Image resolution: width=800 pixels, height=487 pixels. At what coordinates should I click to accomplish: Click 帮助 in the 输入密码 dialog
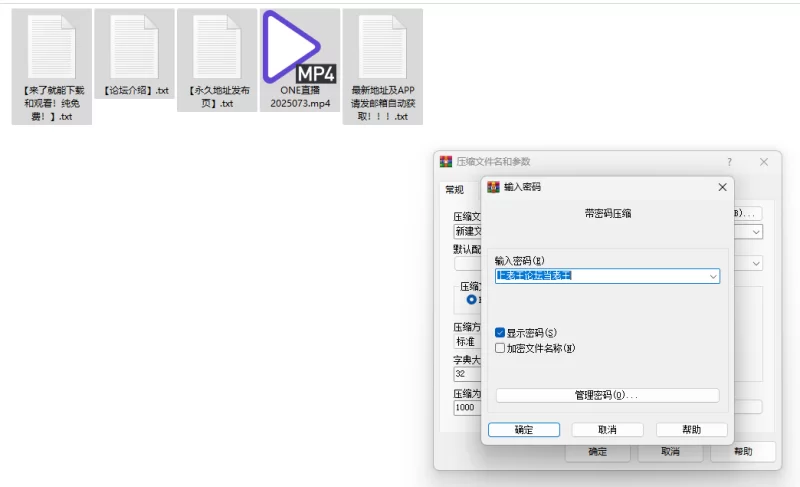click(691, 430)
